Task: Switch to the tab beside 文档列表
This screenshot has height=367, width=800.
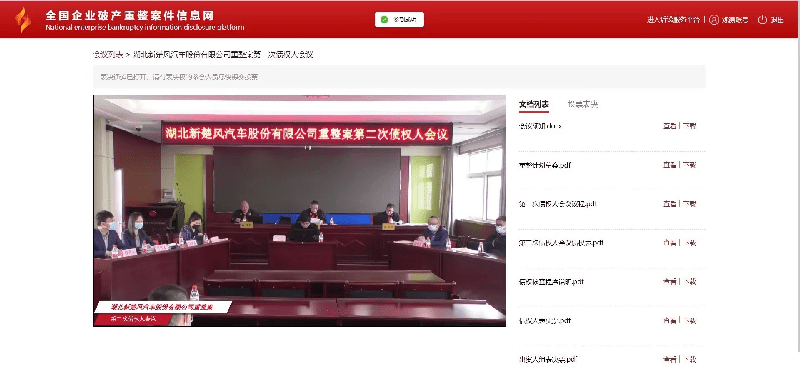Action: click(583, 105)
